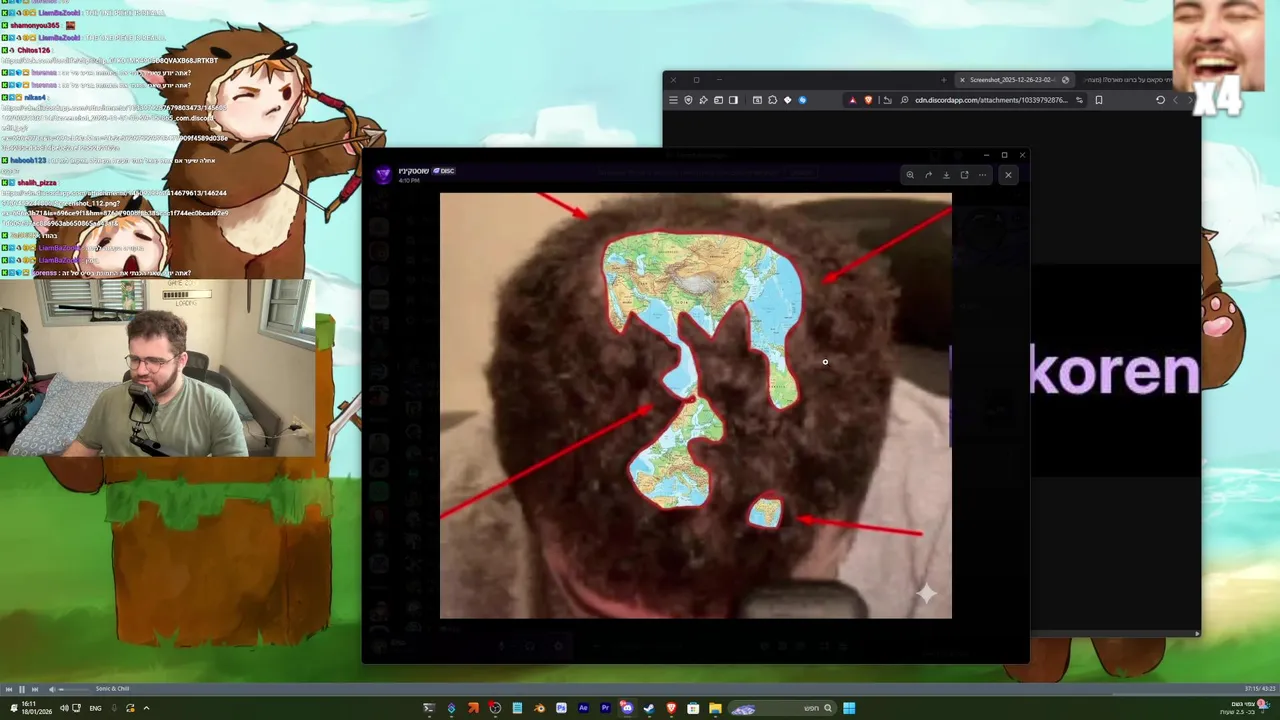
Task: Close the Discord image viewer overlay
Action: 1008,175
